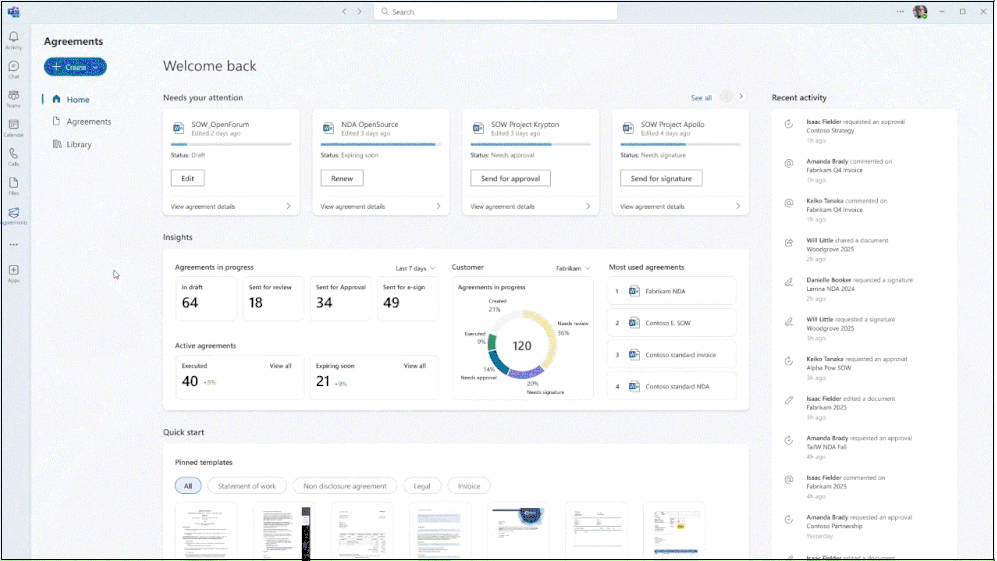Open Calls from the left rail
Screen dimensions: 997x561
pyautogui.click(x=13, y=156)
